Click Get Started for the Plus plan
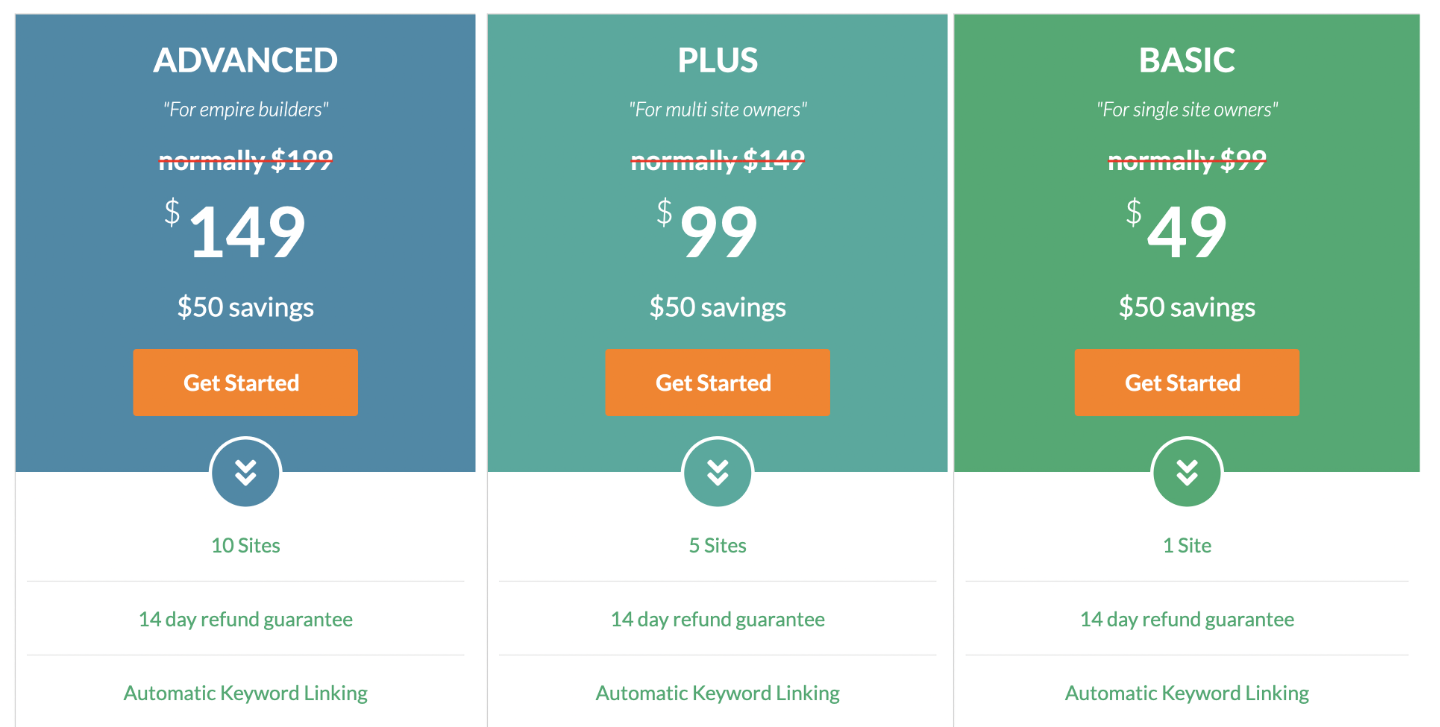The image size is (1440, 727). coord(717,382)
